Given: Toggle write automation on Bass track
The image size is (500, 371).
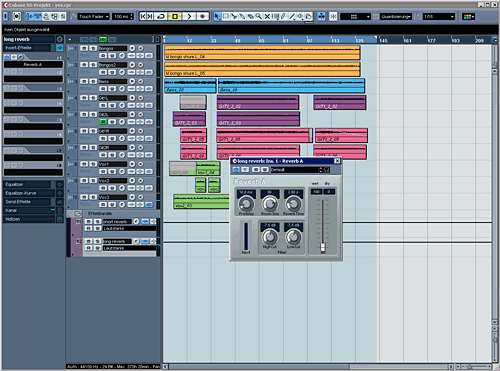Looking at the screenshot, I should click(x=112, y=89).
